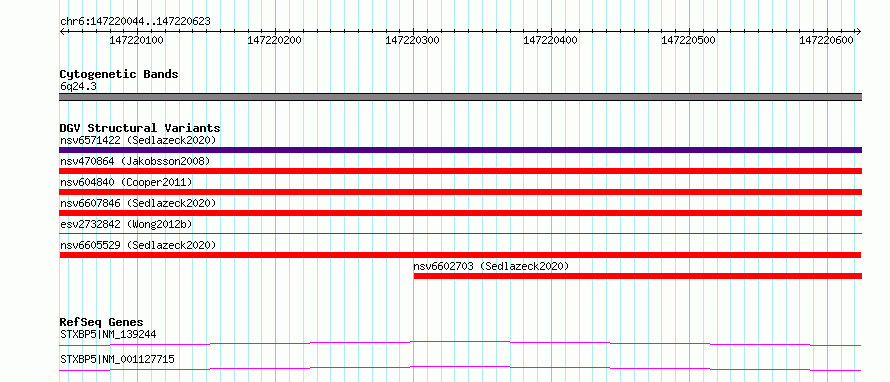Click STXBP5|NM_001127715 transcript label
Image resolution: width=890 pixels, height=382 pixels.
[117, 359]
